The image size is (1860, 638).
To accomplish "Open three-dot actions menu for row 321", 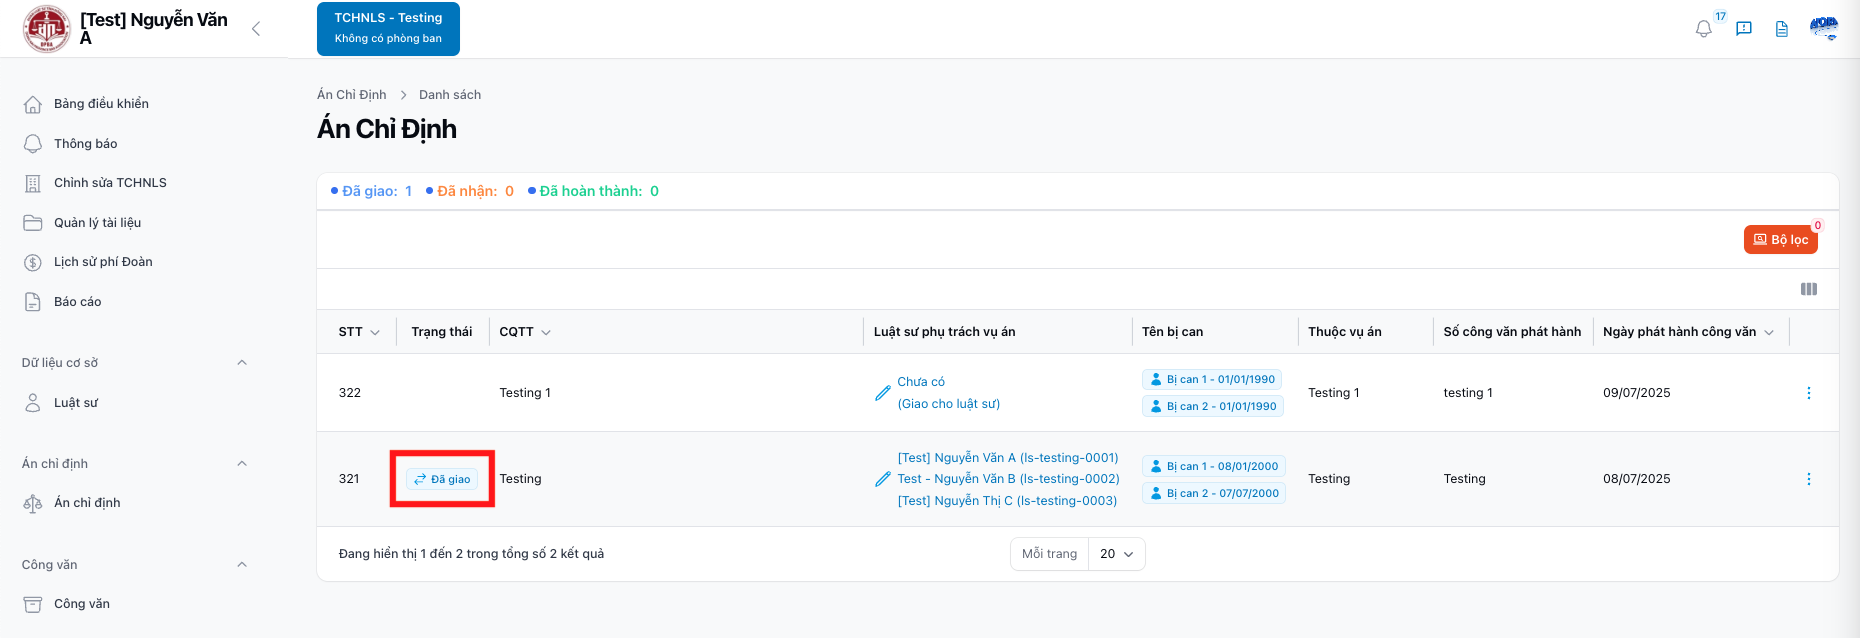I will 1808,479.
